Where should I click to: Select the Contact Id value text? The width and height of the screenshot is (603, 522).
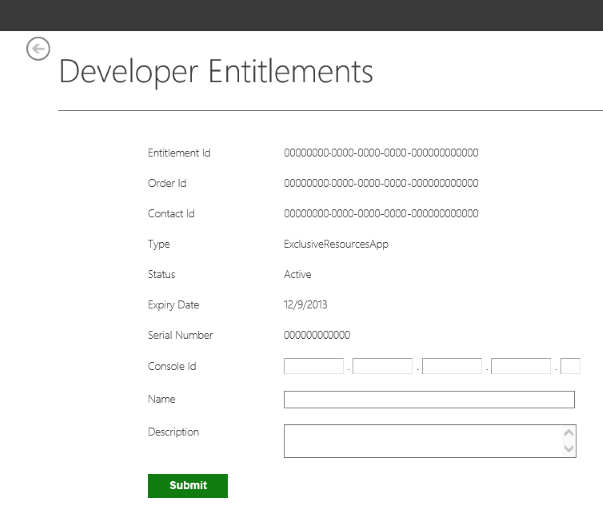click(x=381, y=213)
